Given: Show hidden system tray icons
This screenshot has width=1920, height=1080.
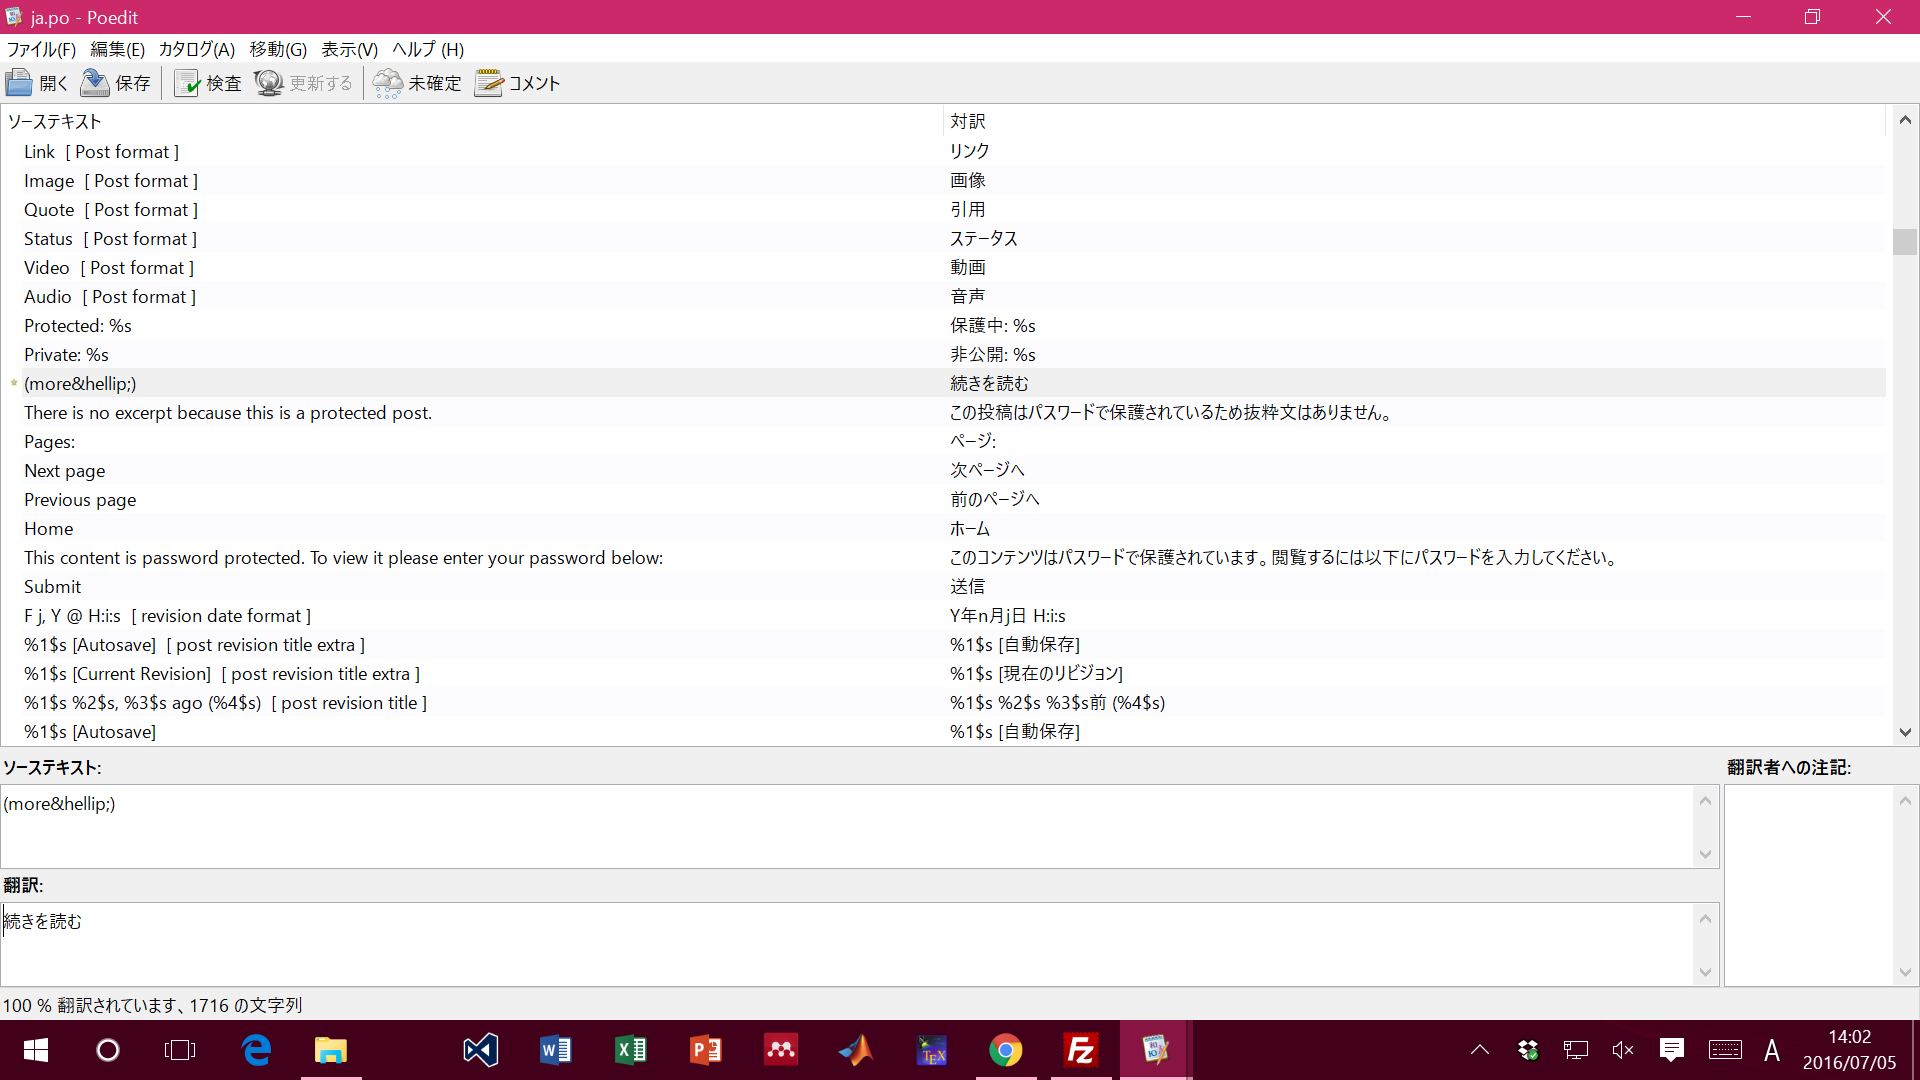Looking at the screenshot, I should pos(1480,1050).
